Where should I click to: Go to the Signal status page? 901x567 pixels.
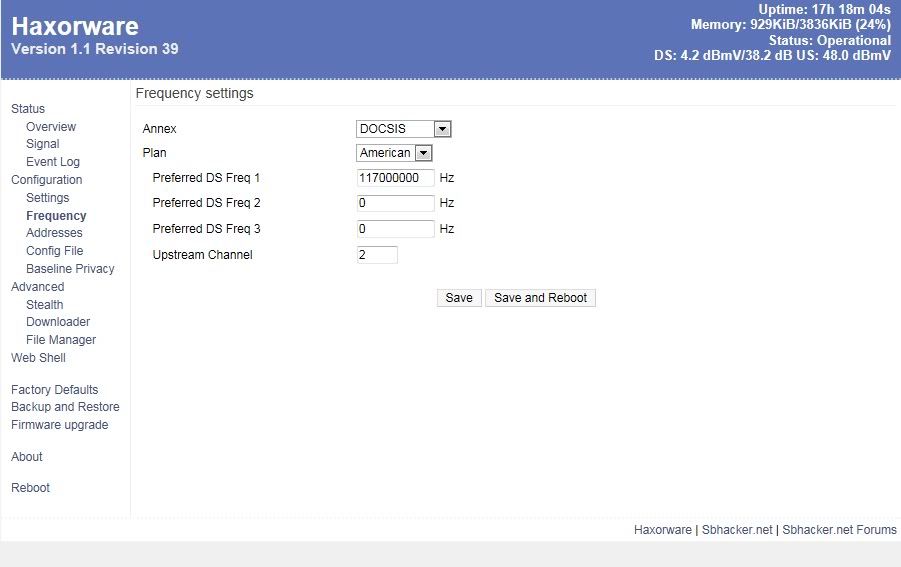[43, 144]
